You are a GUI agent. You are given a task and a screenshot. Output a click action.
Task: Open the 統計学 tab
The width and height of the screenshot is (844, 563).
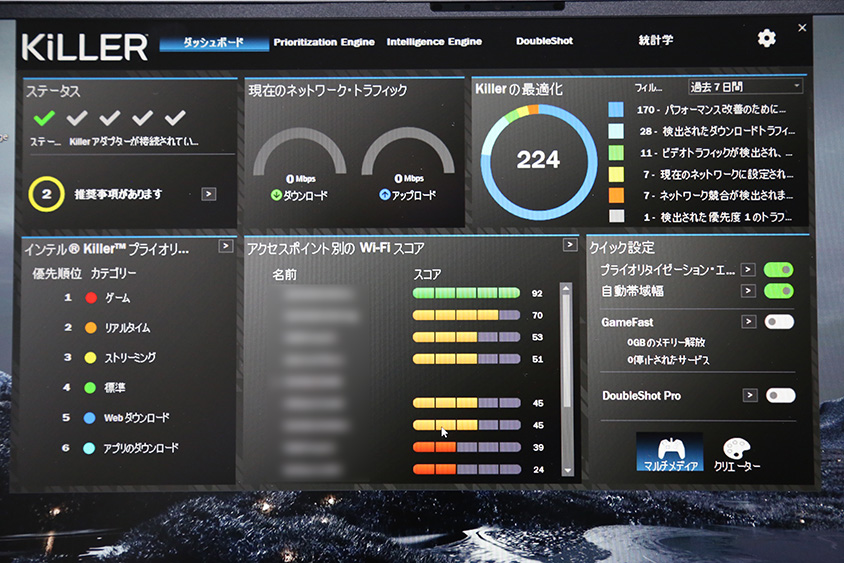coord(656,40)
